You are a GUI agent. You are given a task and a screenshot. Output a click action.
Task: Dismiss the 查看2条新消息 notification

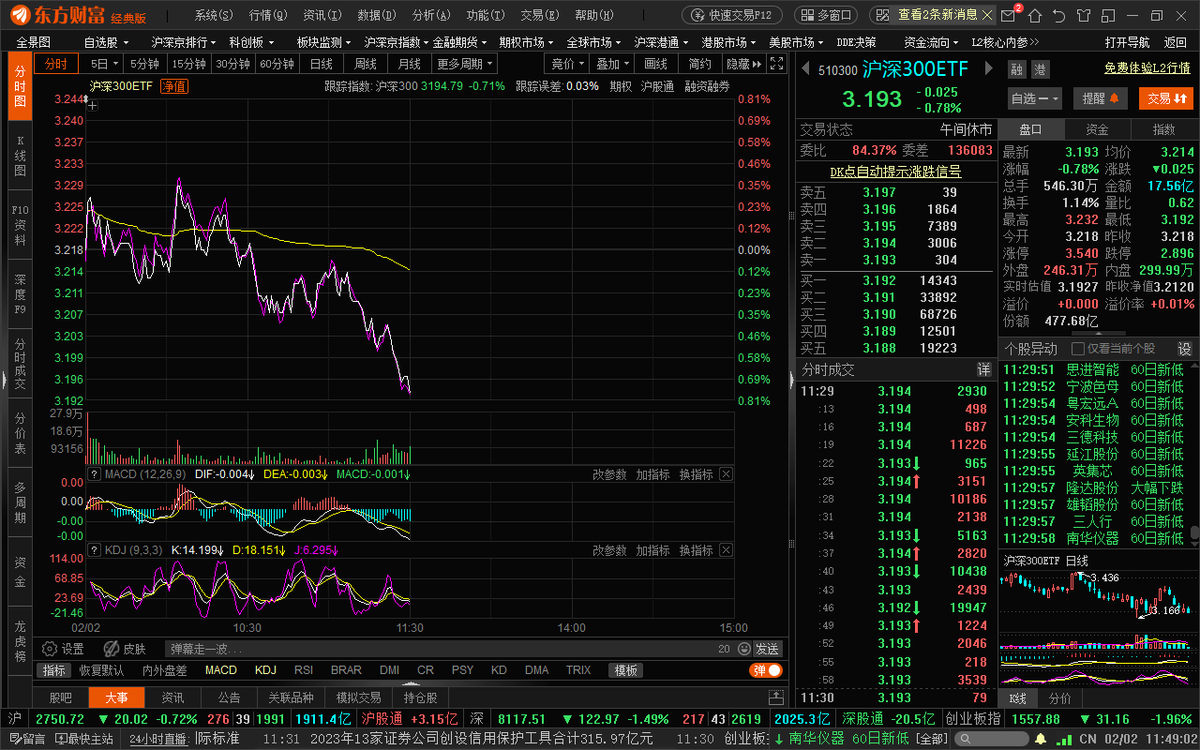click(x=987, y=15)
